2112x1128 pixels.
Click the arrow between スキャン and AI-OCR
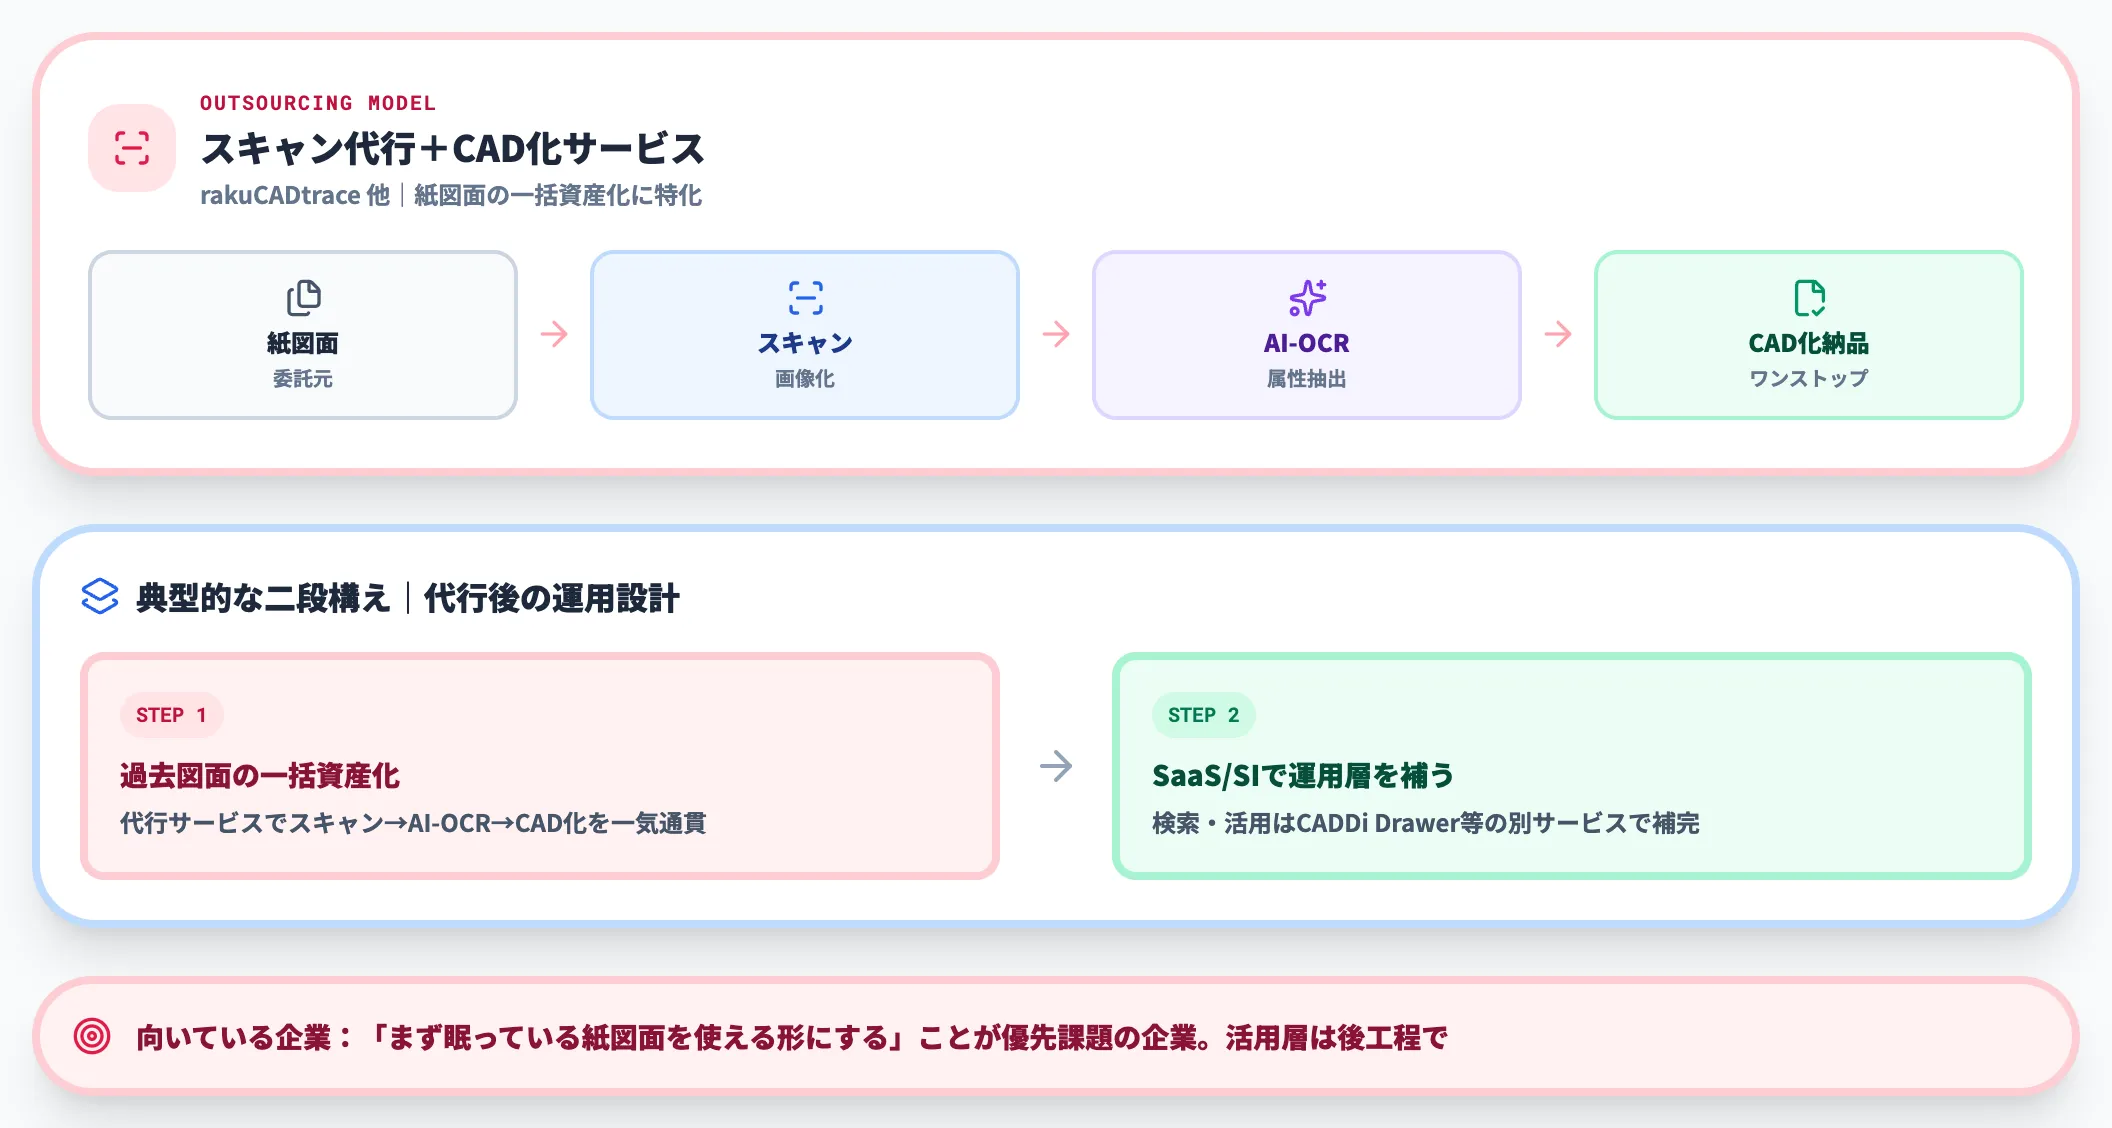[1055, 334]
